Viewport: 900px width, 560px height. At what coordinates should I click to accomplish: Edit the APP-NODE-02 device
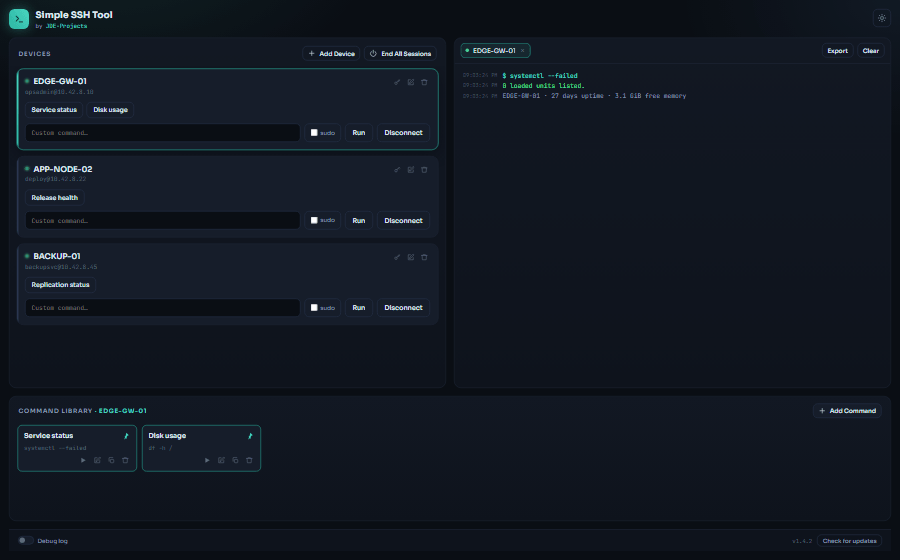point(410,170)
